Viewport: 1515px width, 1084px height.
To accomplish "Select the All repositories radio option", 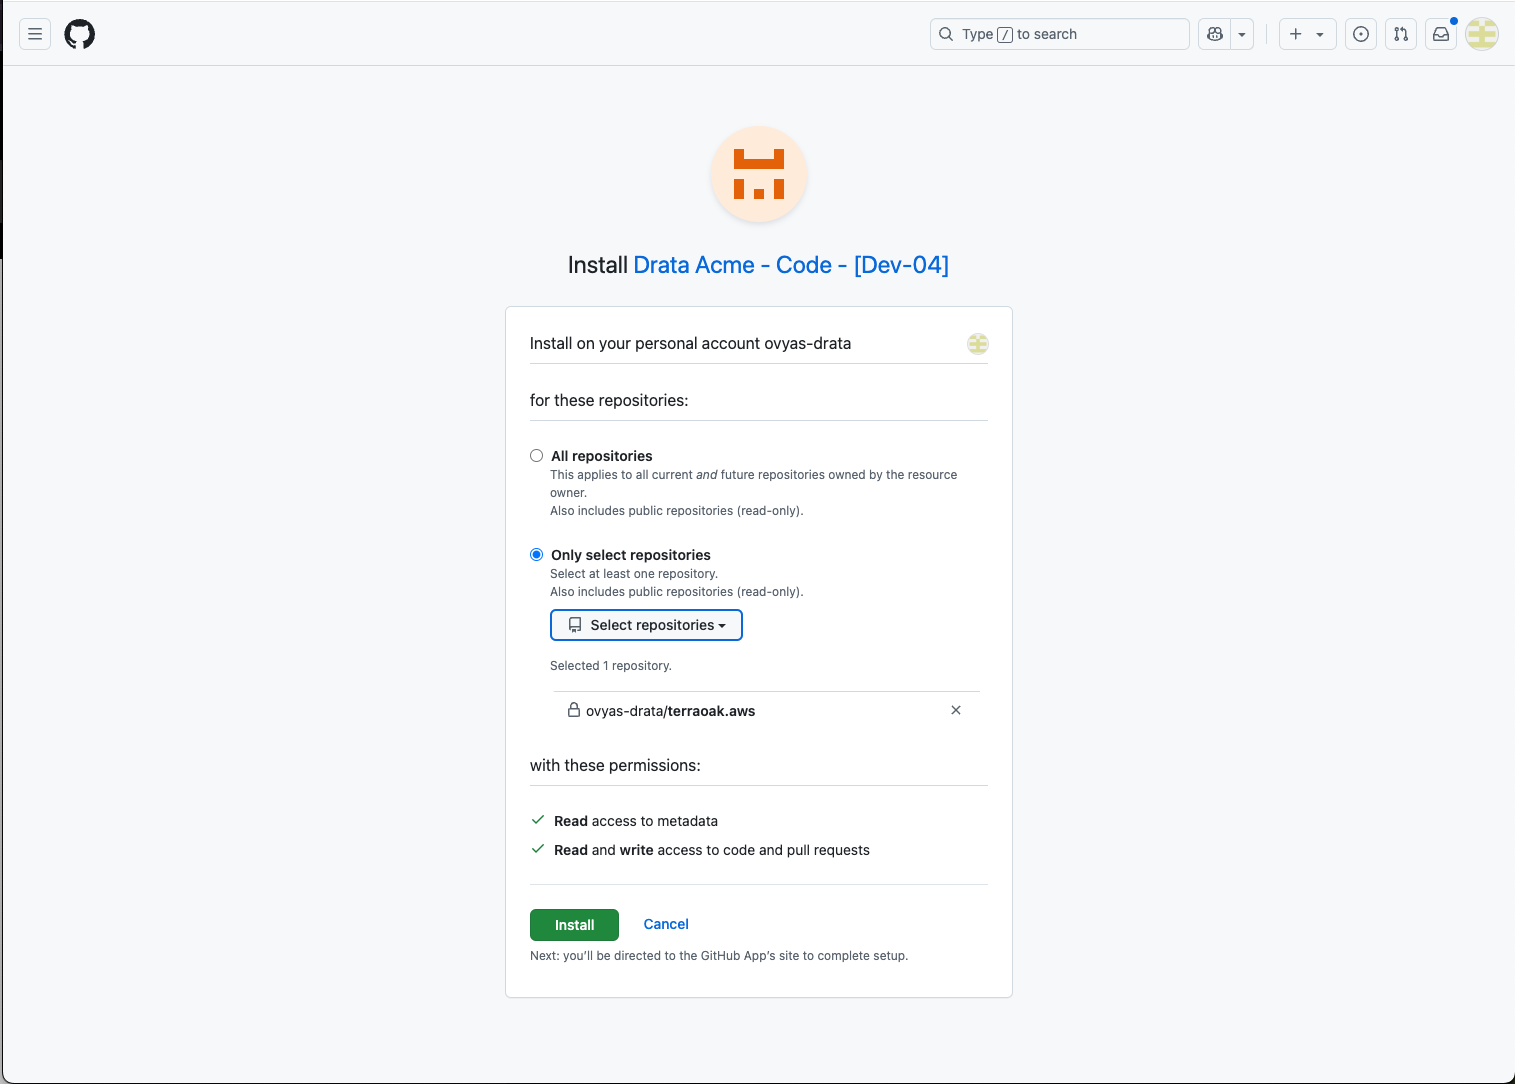I will pos(537,456).
